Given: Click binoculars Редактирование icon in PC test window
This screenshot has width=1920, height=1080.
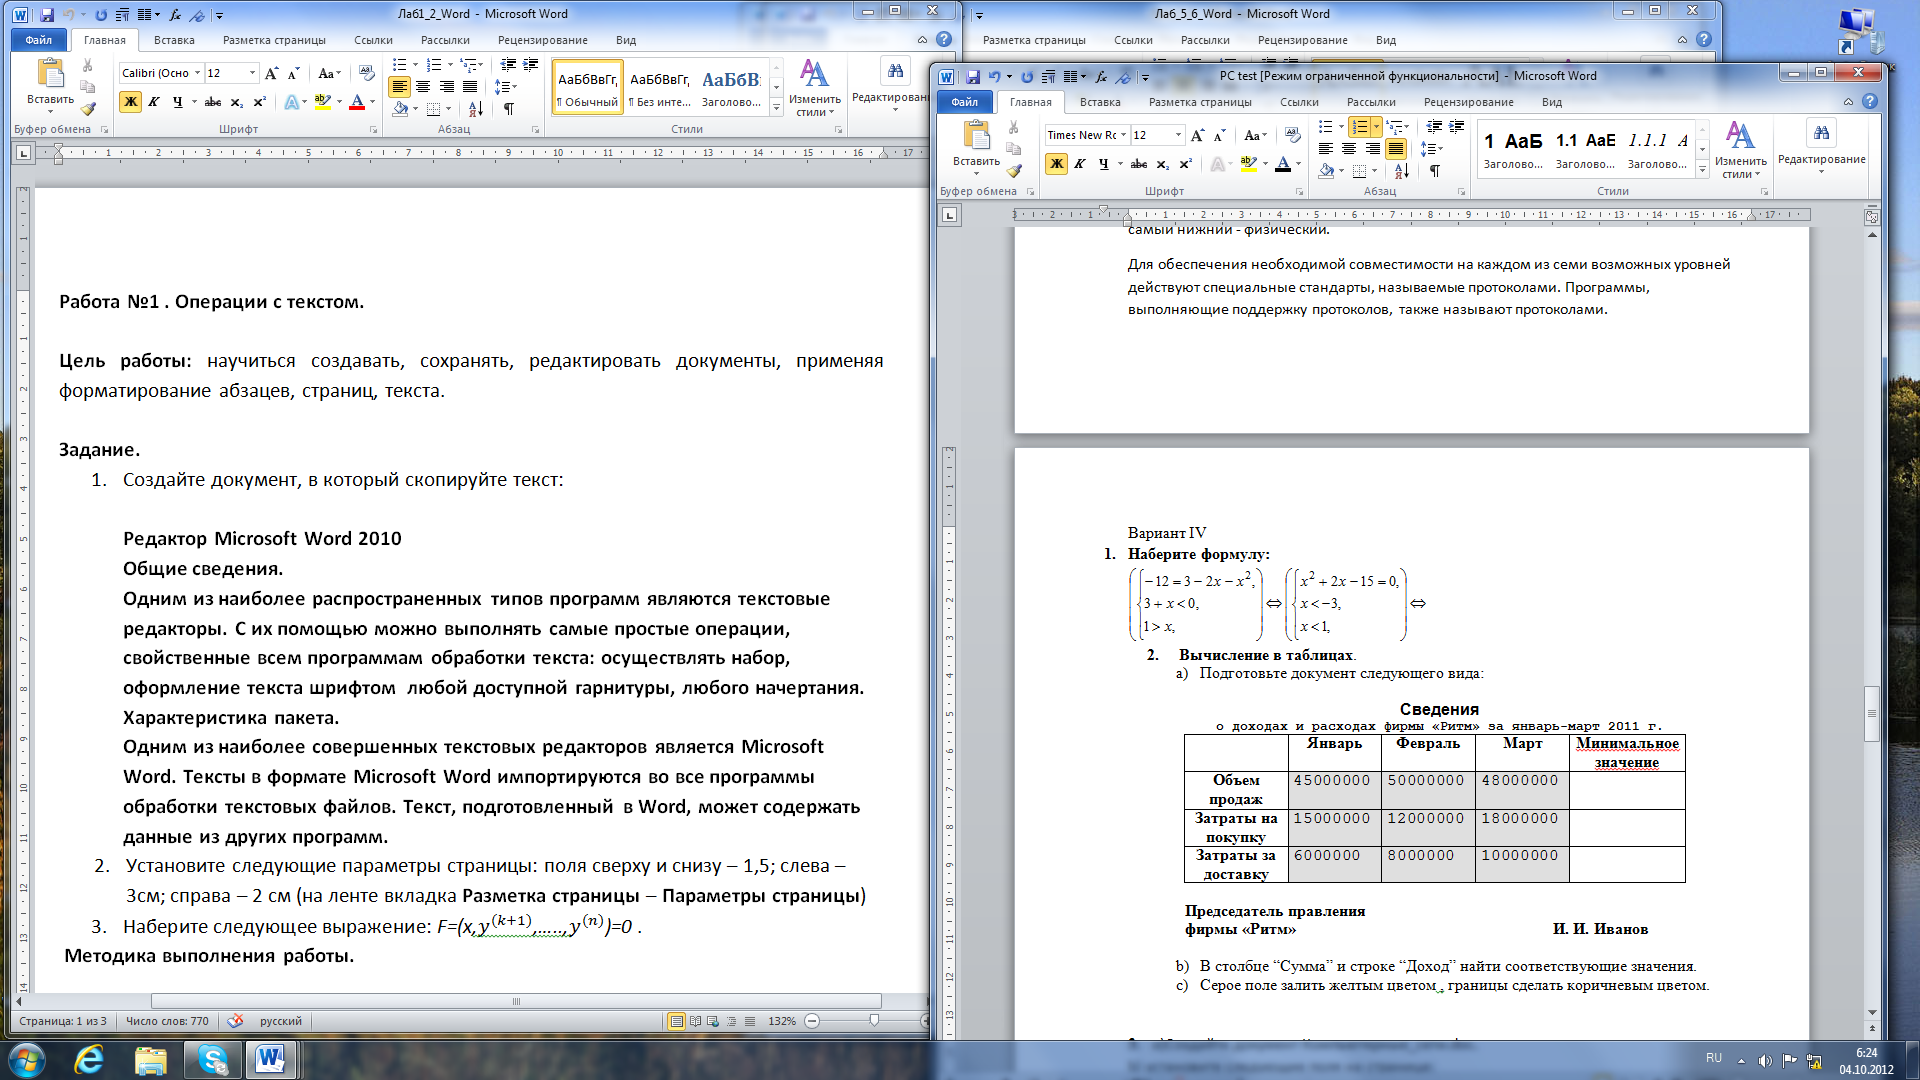Looking at the screenshot, I should point(1821,133).
